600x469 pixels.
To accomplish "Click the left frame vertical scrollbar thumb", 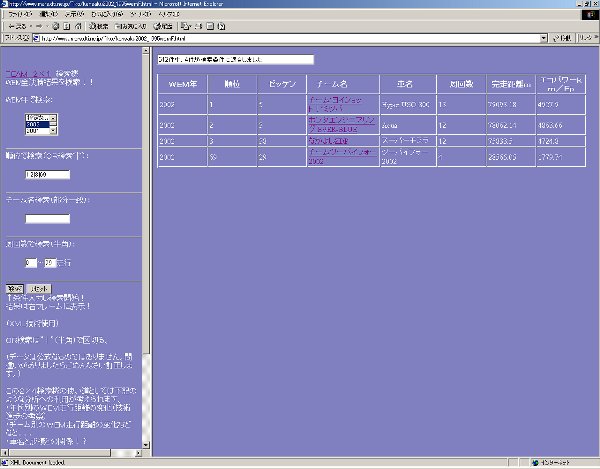I will click(146, 204).
